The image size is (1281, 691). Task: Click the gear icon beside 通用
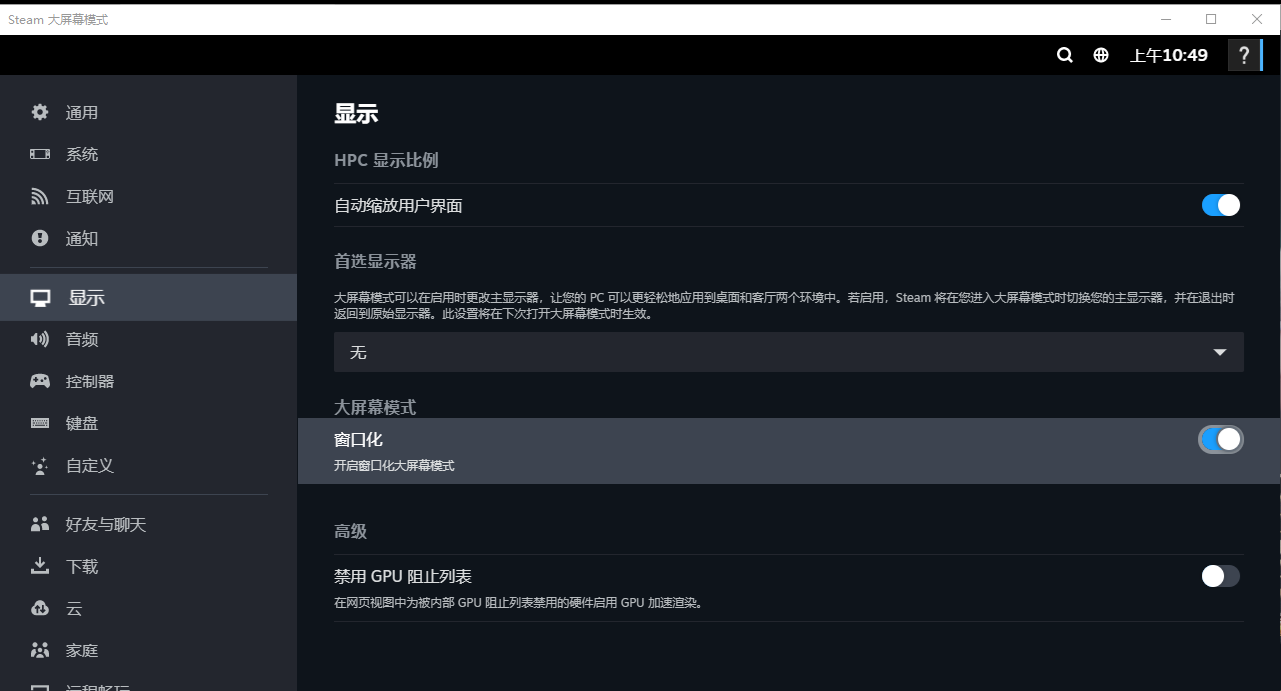coord(40,112)
